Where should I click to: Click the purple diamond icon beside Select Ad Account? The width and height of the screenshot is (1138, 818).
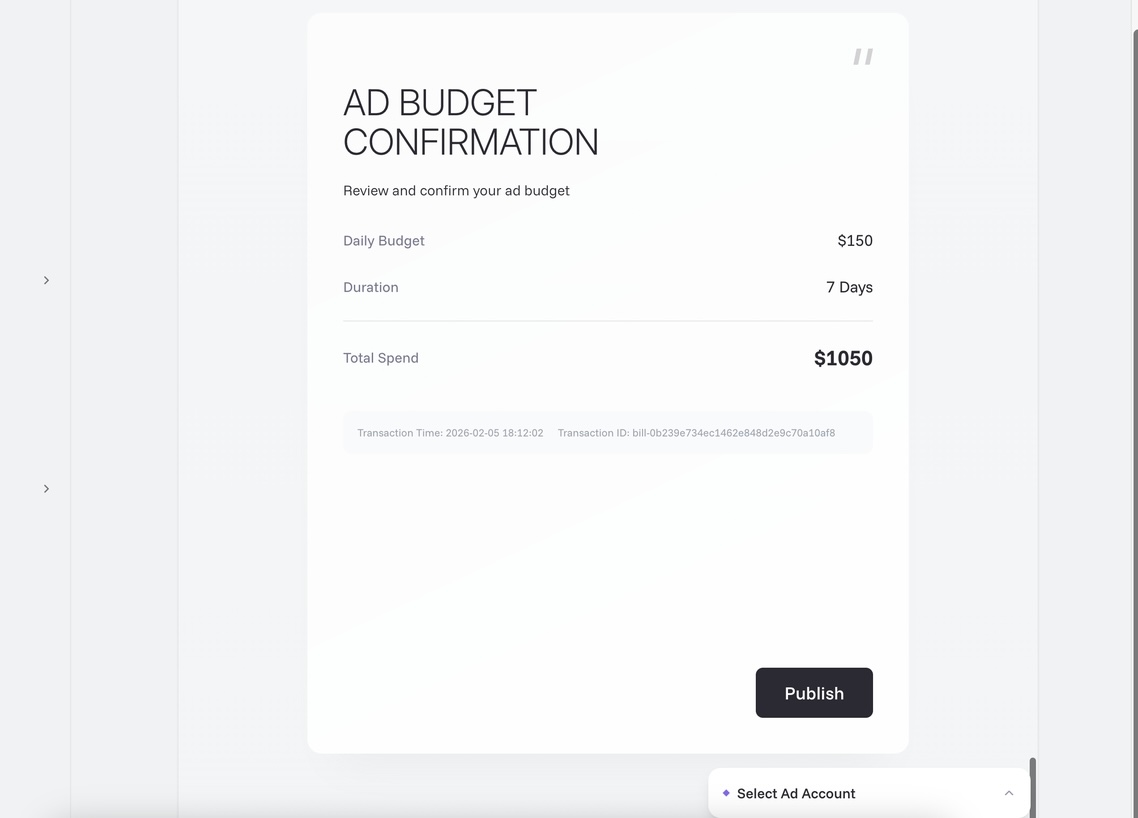(x=726, y=793)
